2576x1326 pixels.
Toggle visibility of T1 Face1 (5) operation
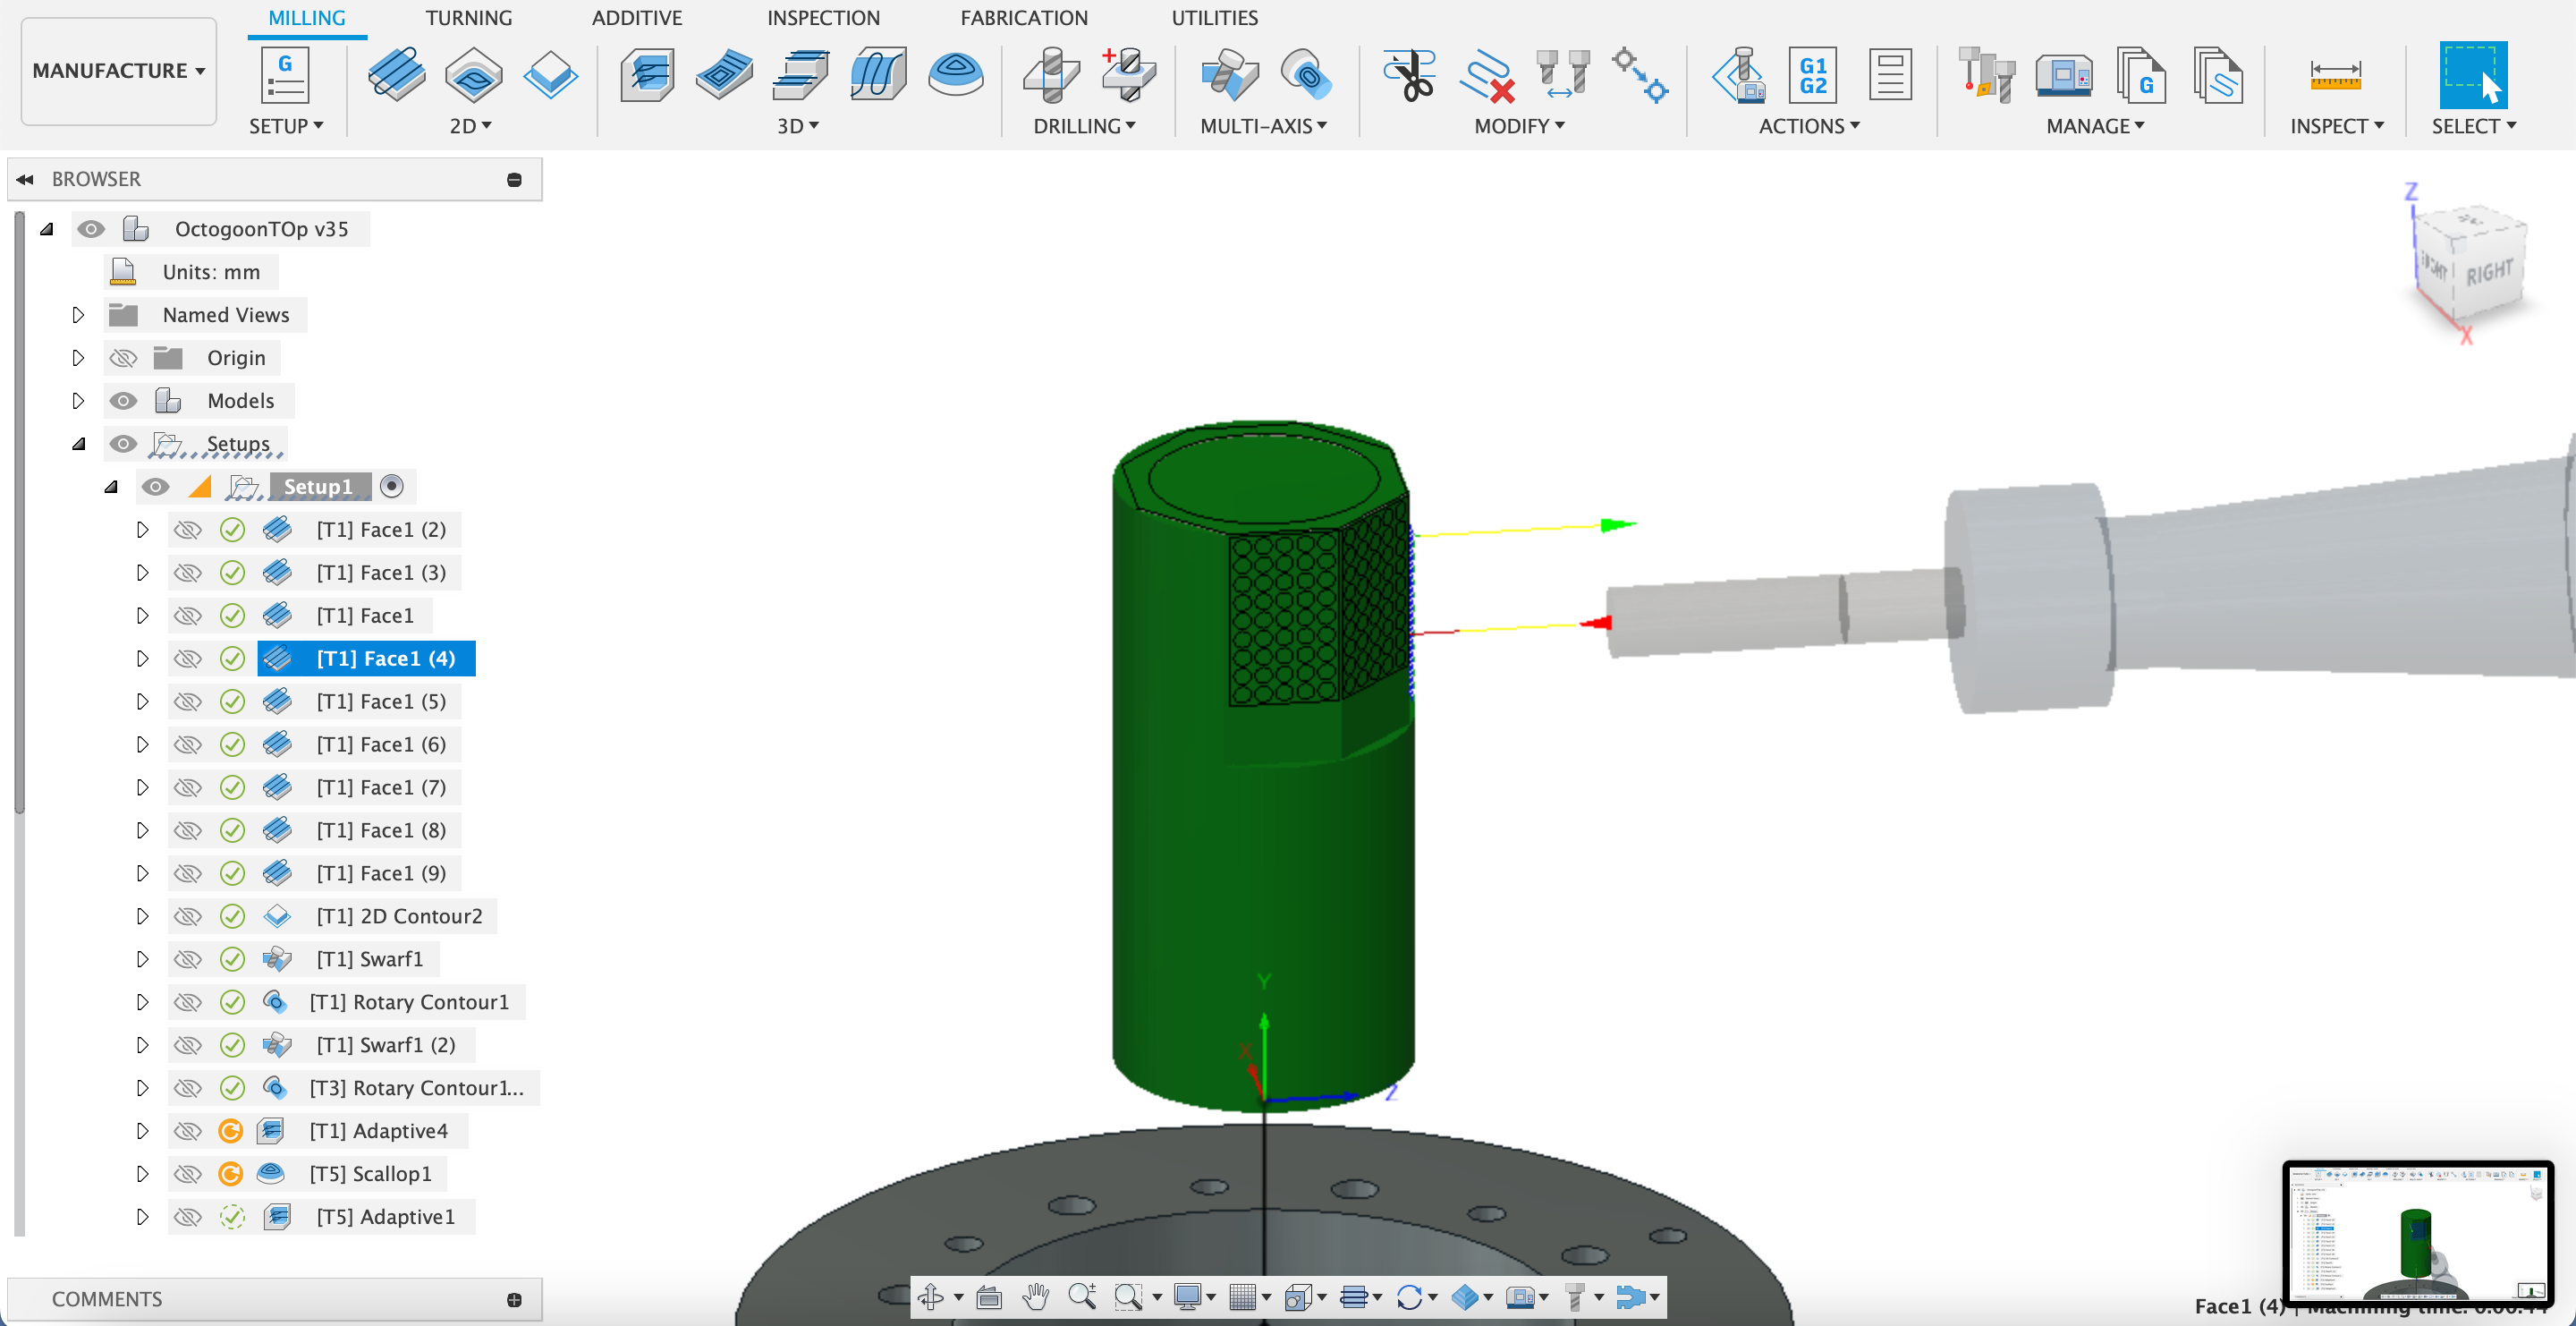tap(186, 701)
